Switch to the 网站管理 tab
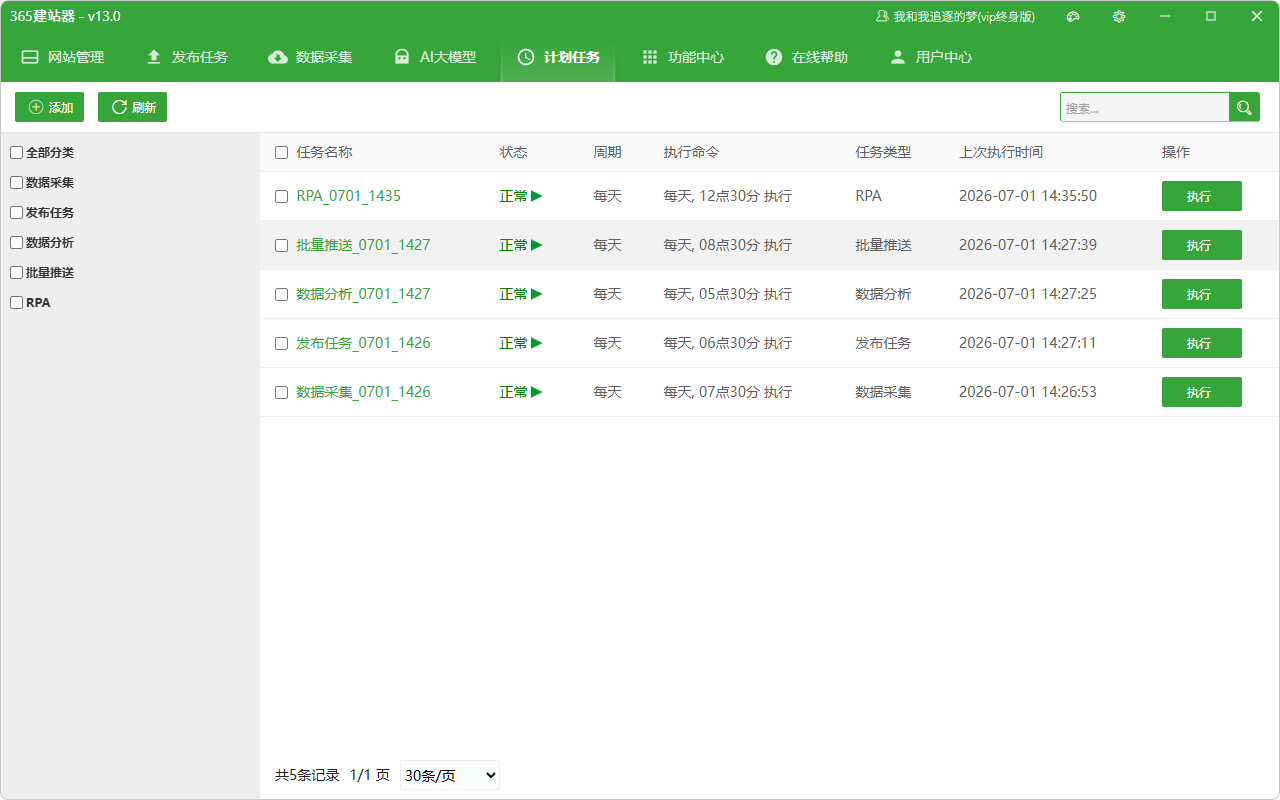Viewport: 1280px width, 800px height. tap(63, 57)
